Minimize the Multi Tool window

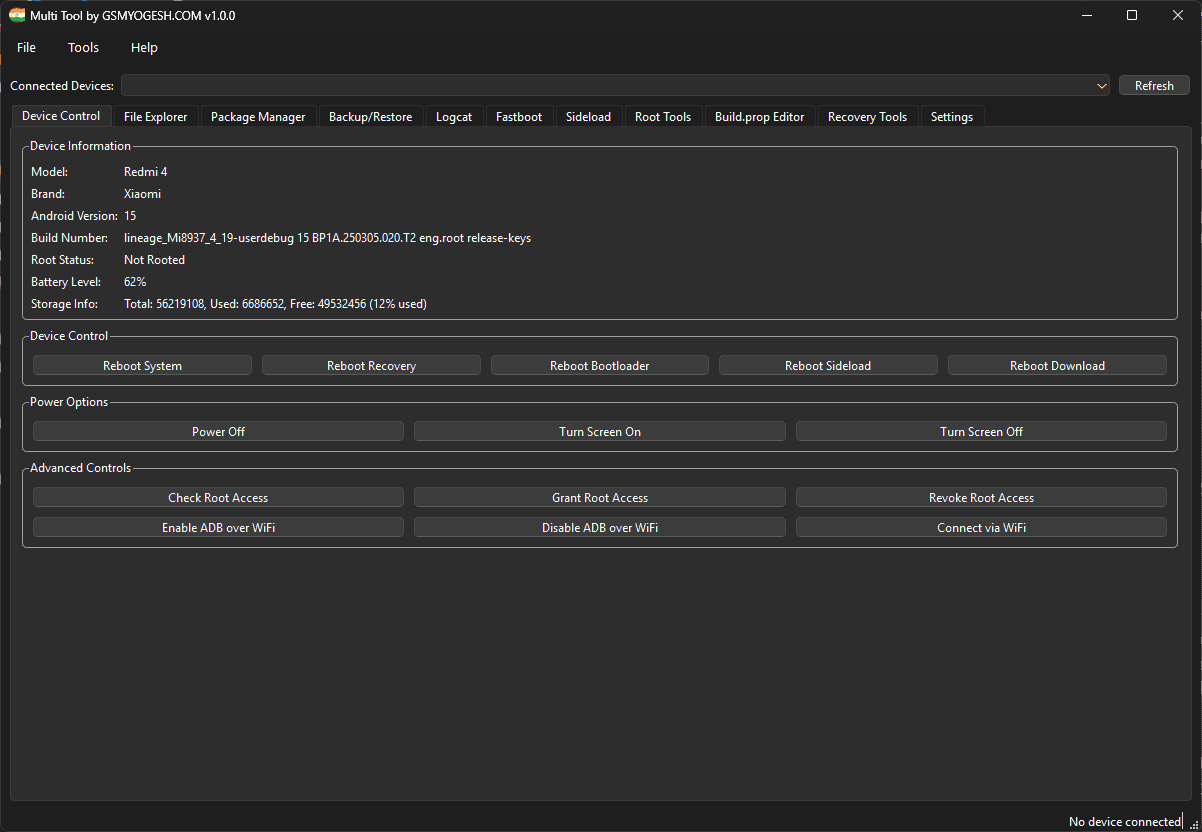(x=1085, y=15)
